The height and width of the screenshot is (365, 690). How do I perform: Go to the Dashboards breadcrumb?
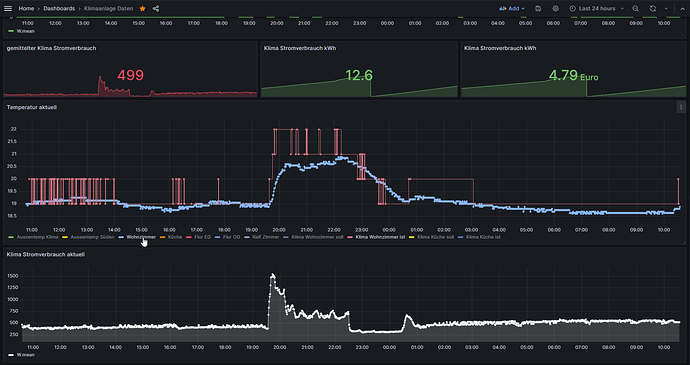point(59,8)
